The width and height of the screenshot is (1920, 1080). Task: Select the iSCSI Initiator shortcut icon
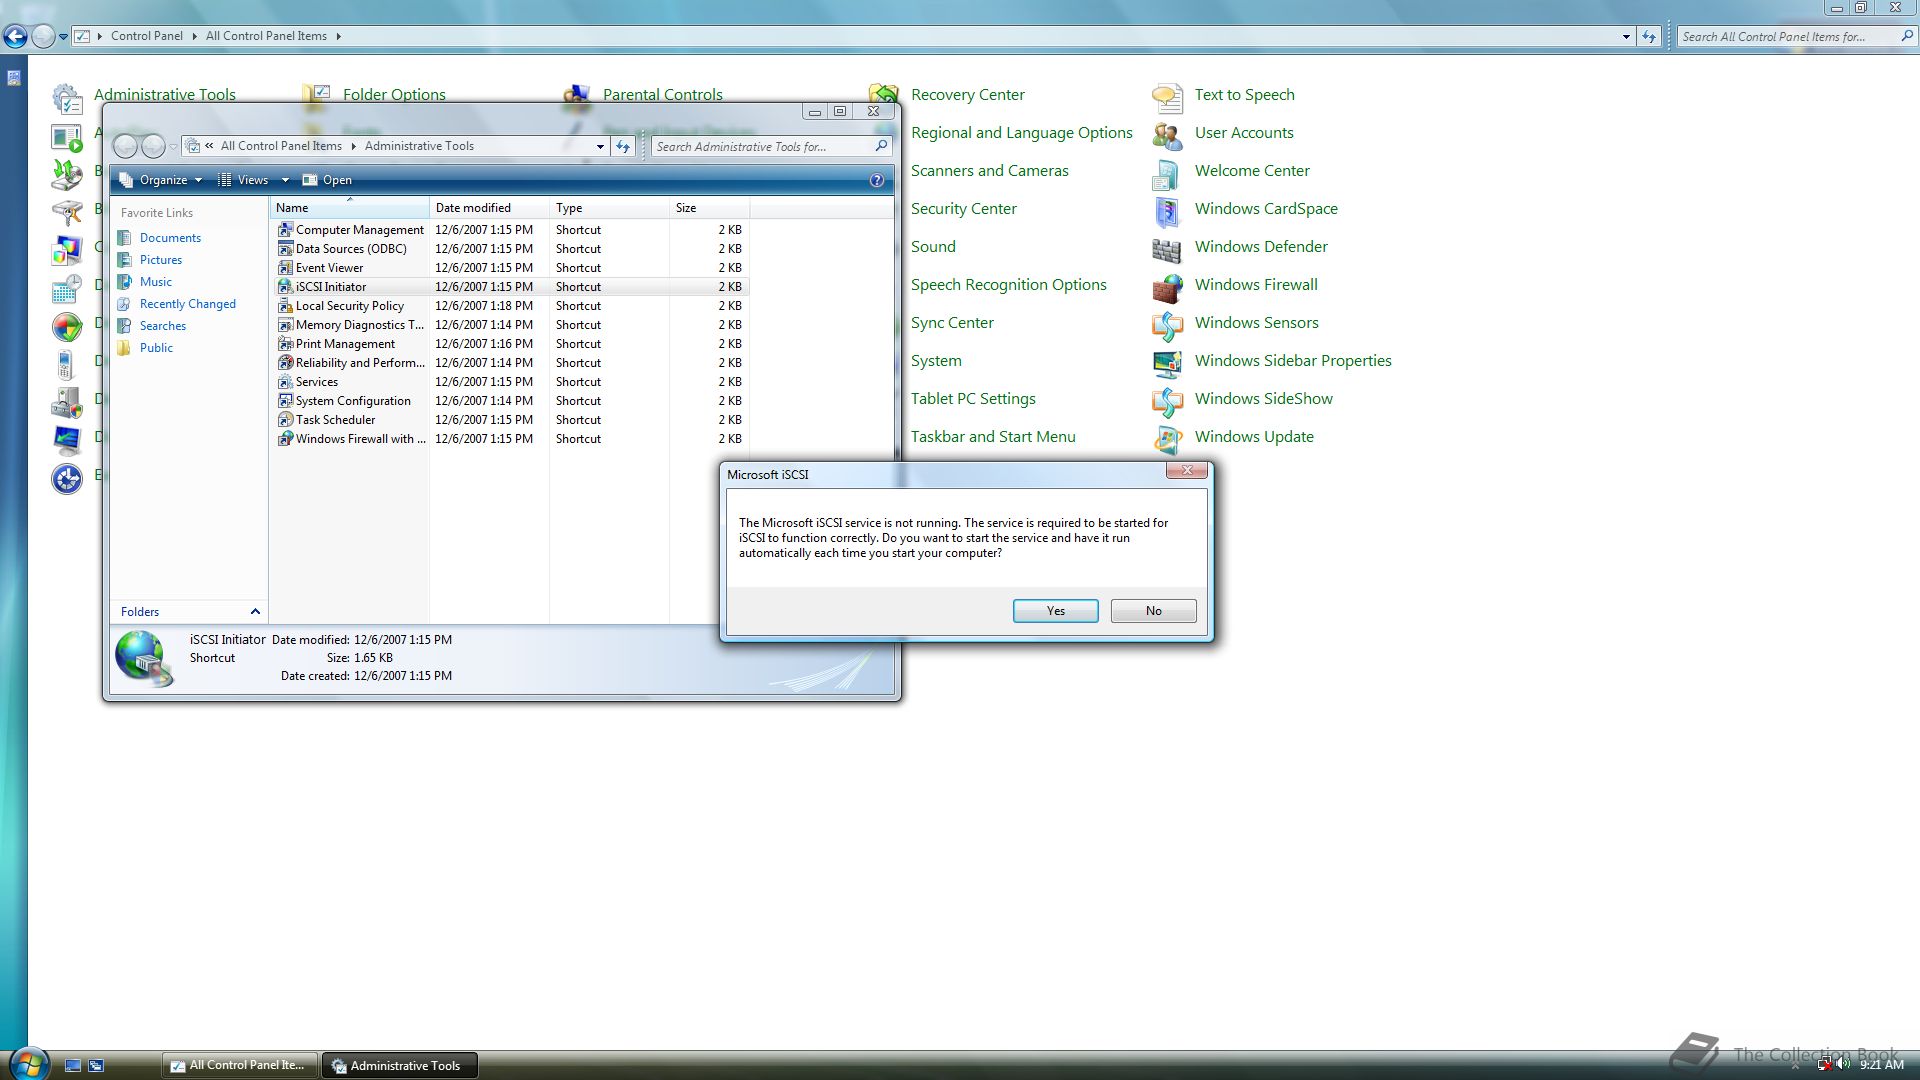pos(285,287)
